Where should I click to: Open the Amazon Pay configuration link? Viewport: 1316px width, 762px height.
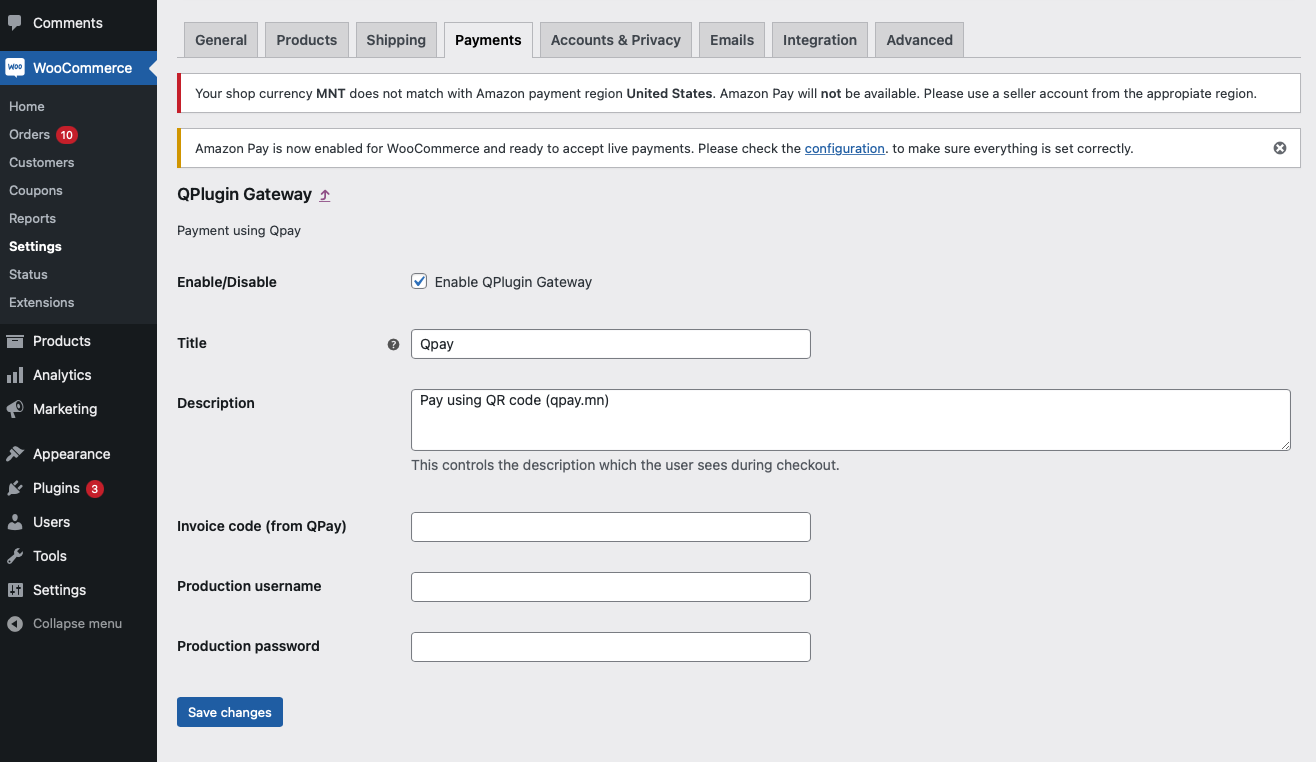pos(845,148)
